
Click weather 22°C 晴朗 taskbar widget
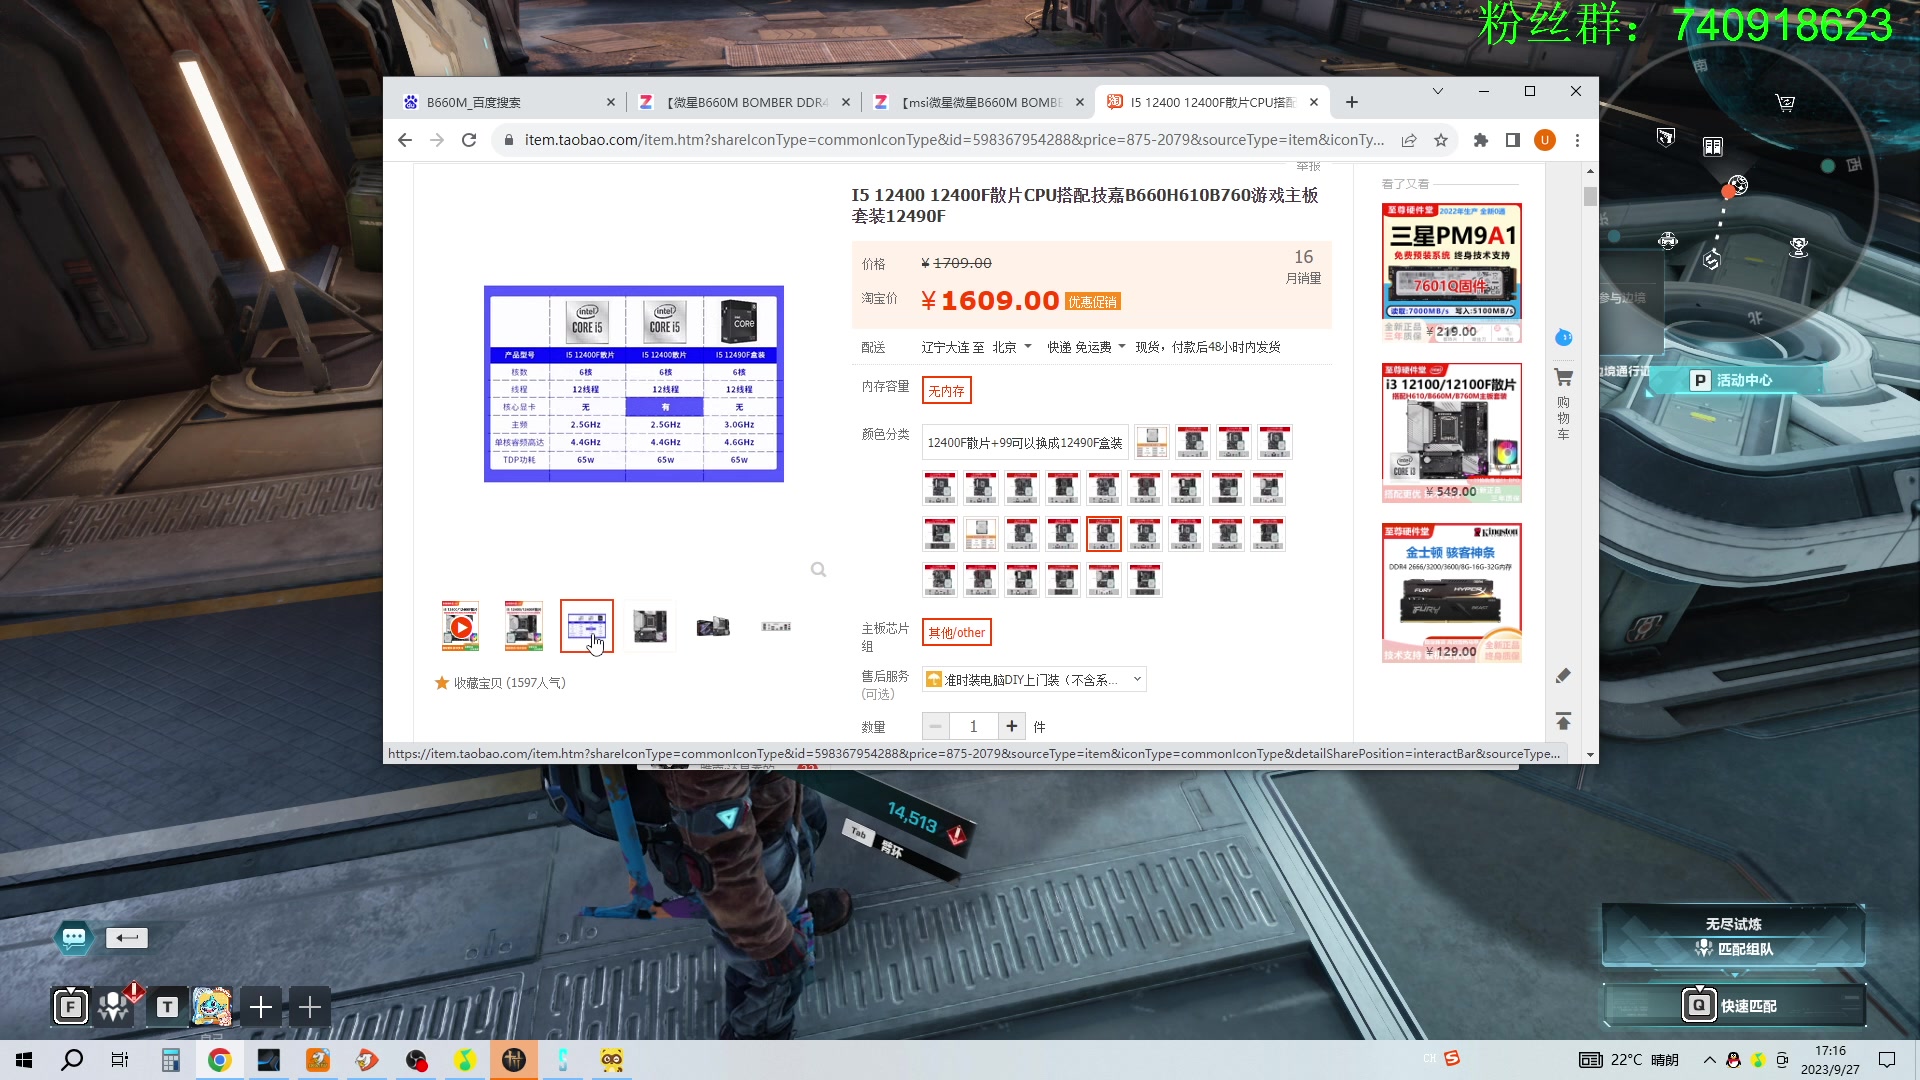pos(1629,1060)
